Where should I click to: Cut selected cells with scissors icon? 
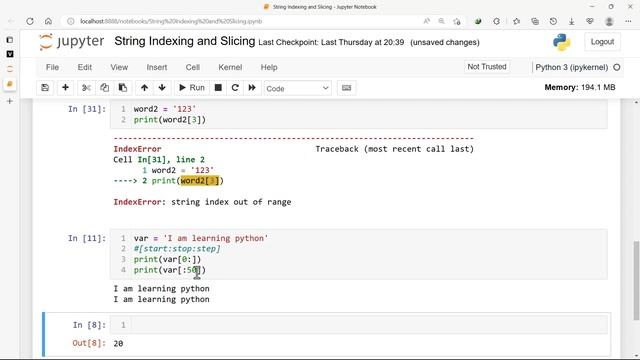click(x=86, y=88)
